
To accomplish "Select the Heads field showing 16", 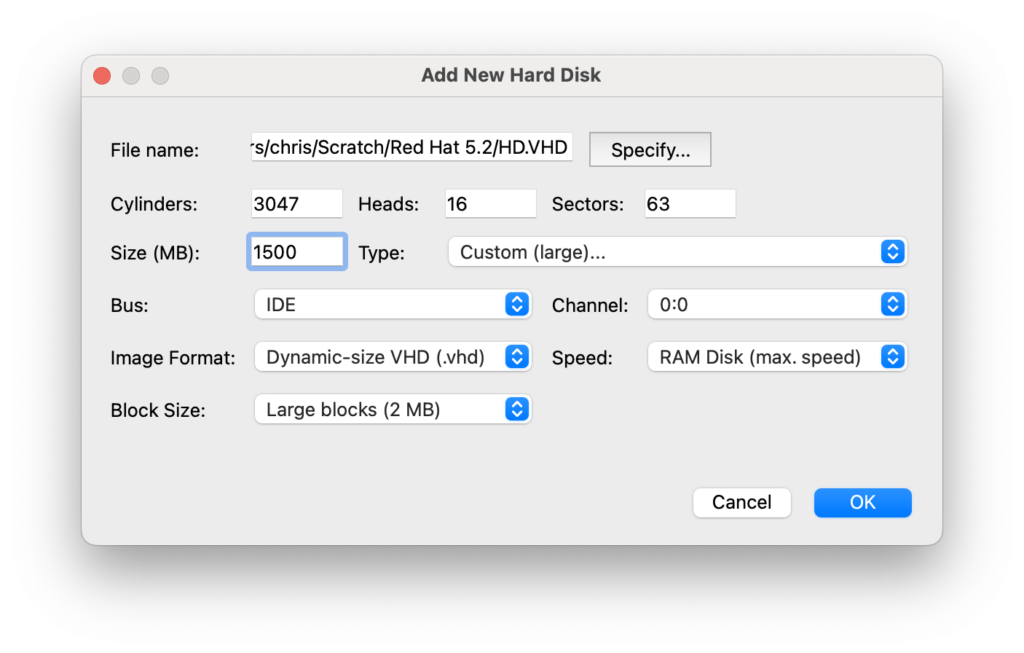I will (490, 204).
